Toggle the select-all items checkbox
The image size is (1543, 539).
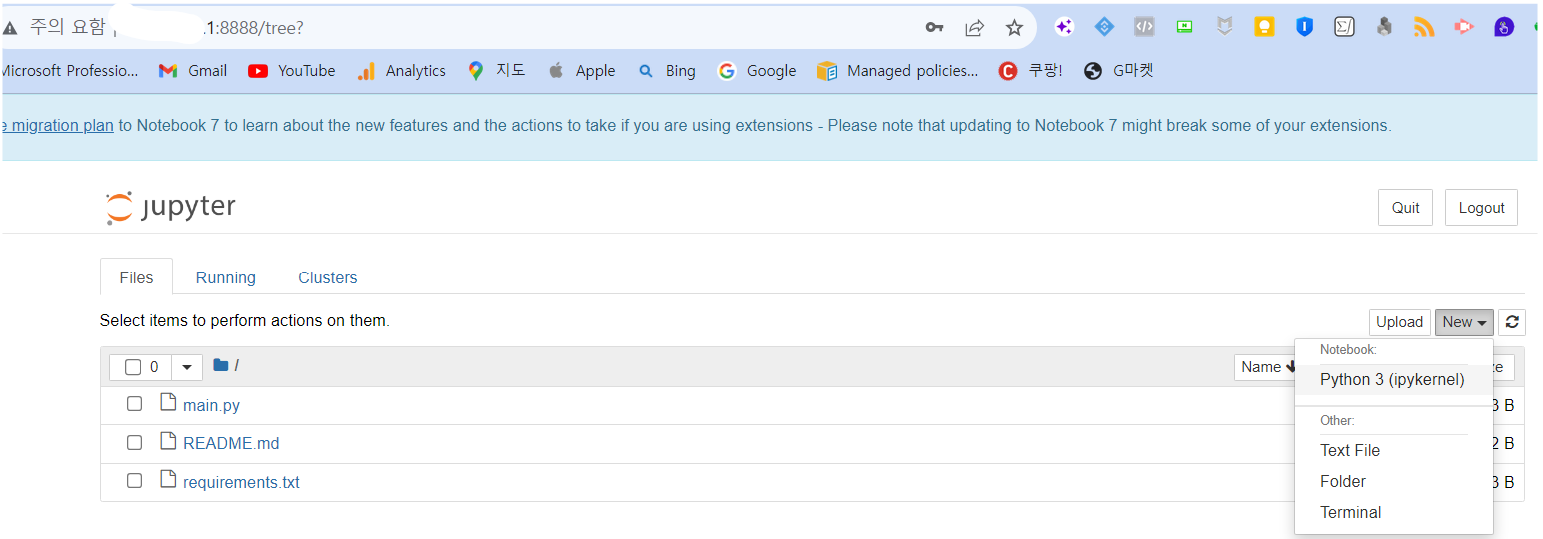133,367
